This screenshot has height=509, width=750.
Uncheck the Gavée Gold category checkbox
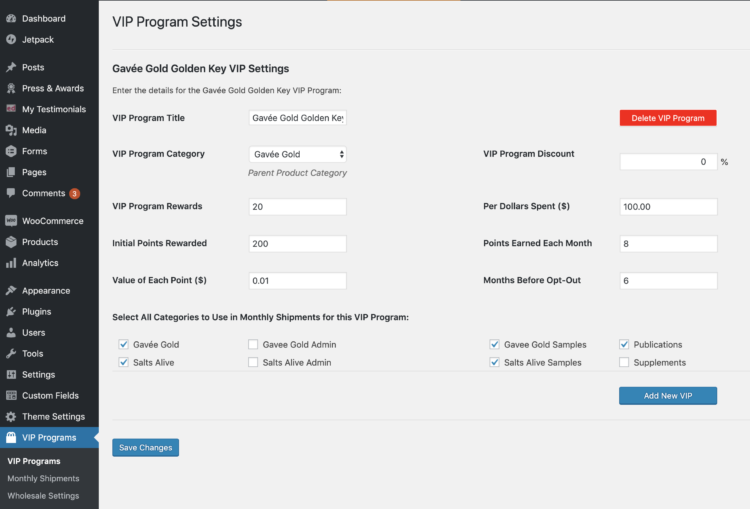(x=123, y=344)
